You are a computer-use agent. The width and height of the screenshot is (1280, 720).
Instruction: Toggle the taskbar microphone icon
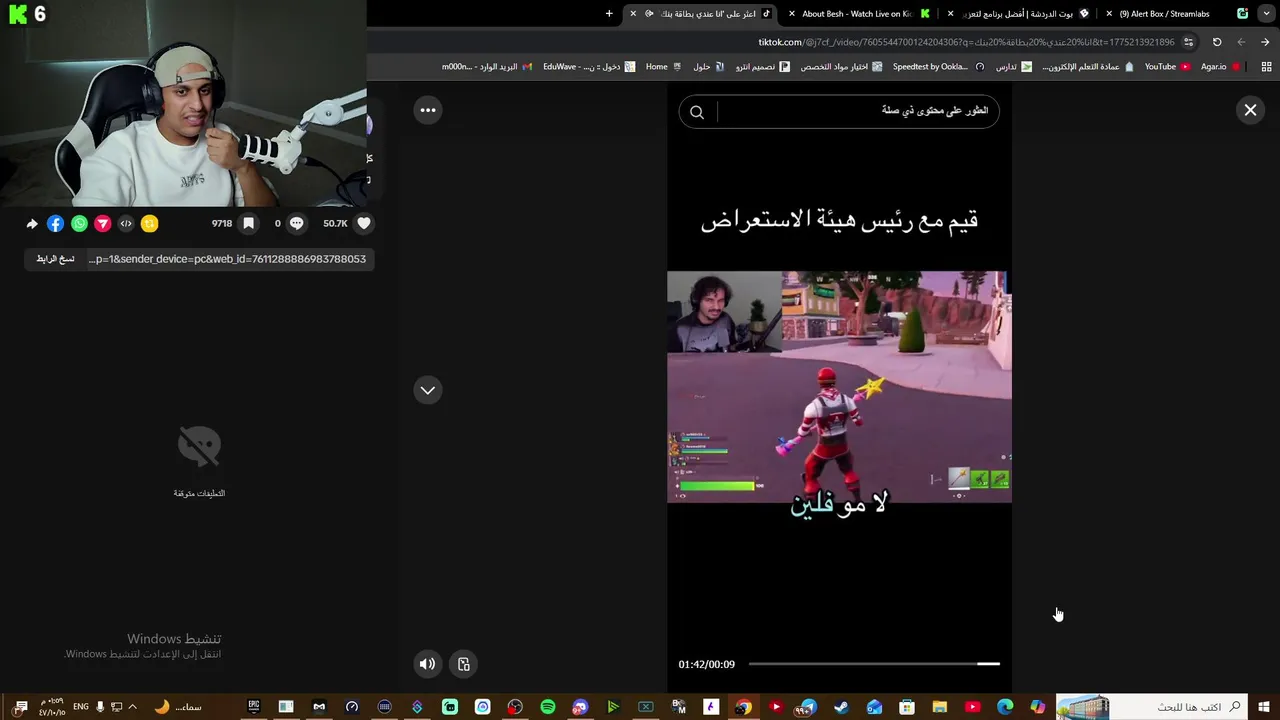pyautogui.click(x=100, y=707)
